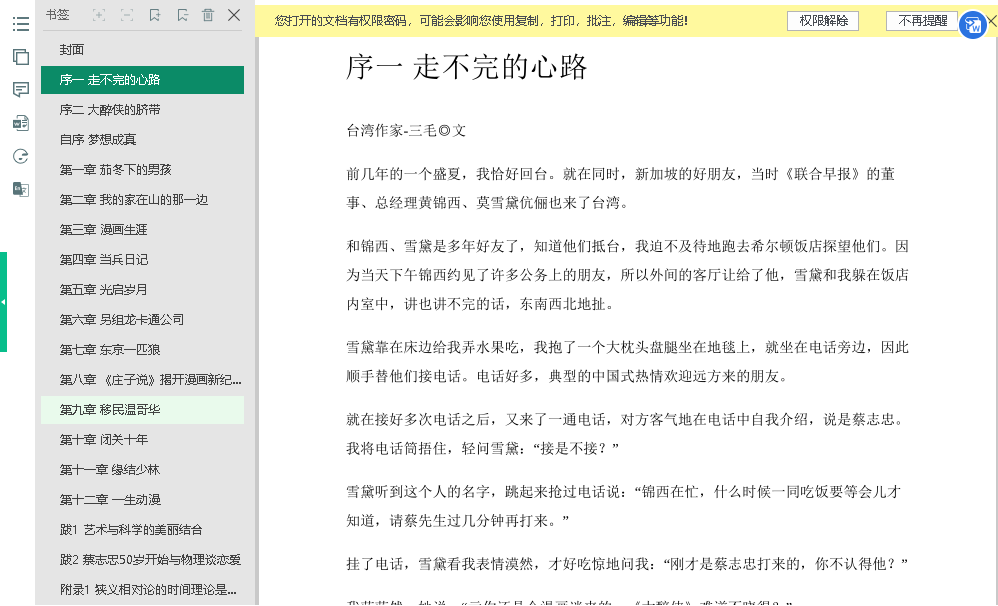The image size is (998, 606).
Task: Open the page thumbnails sidebar icon
Action: click(x=20, y=57)
